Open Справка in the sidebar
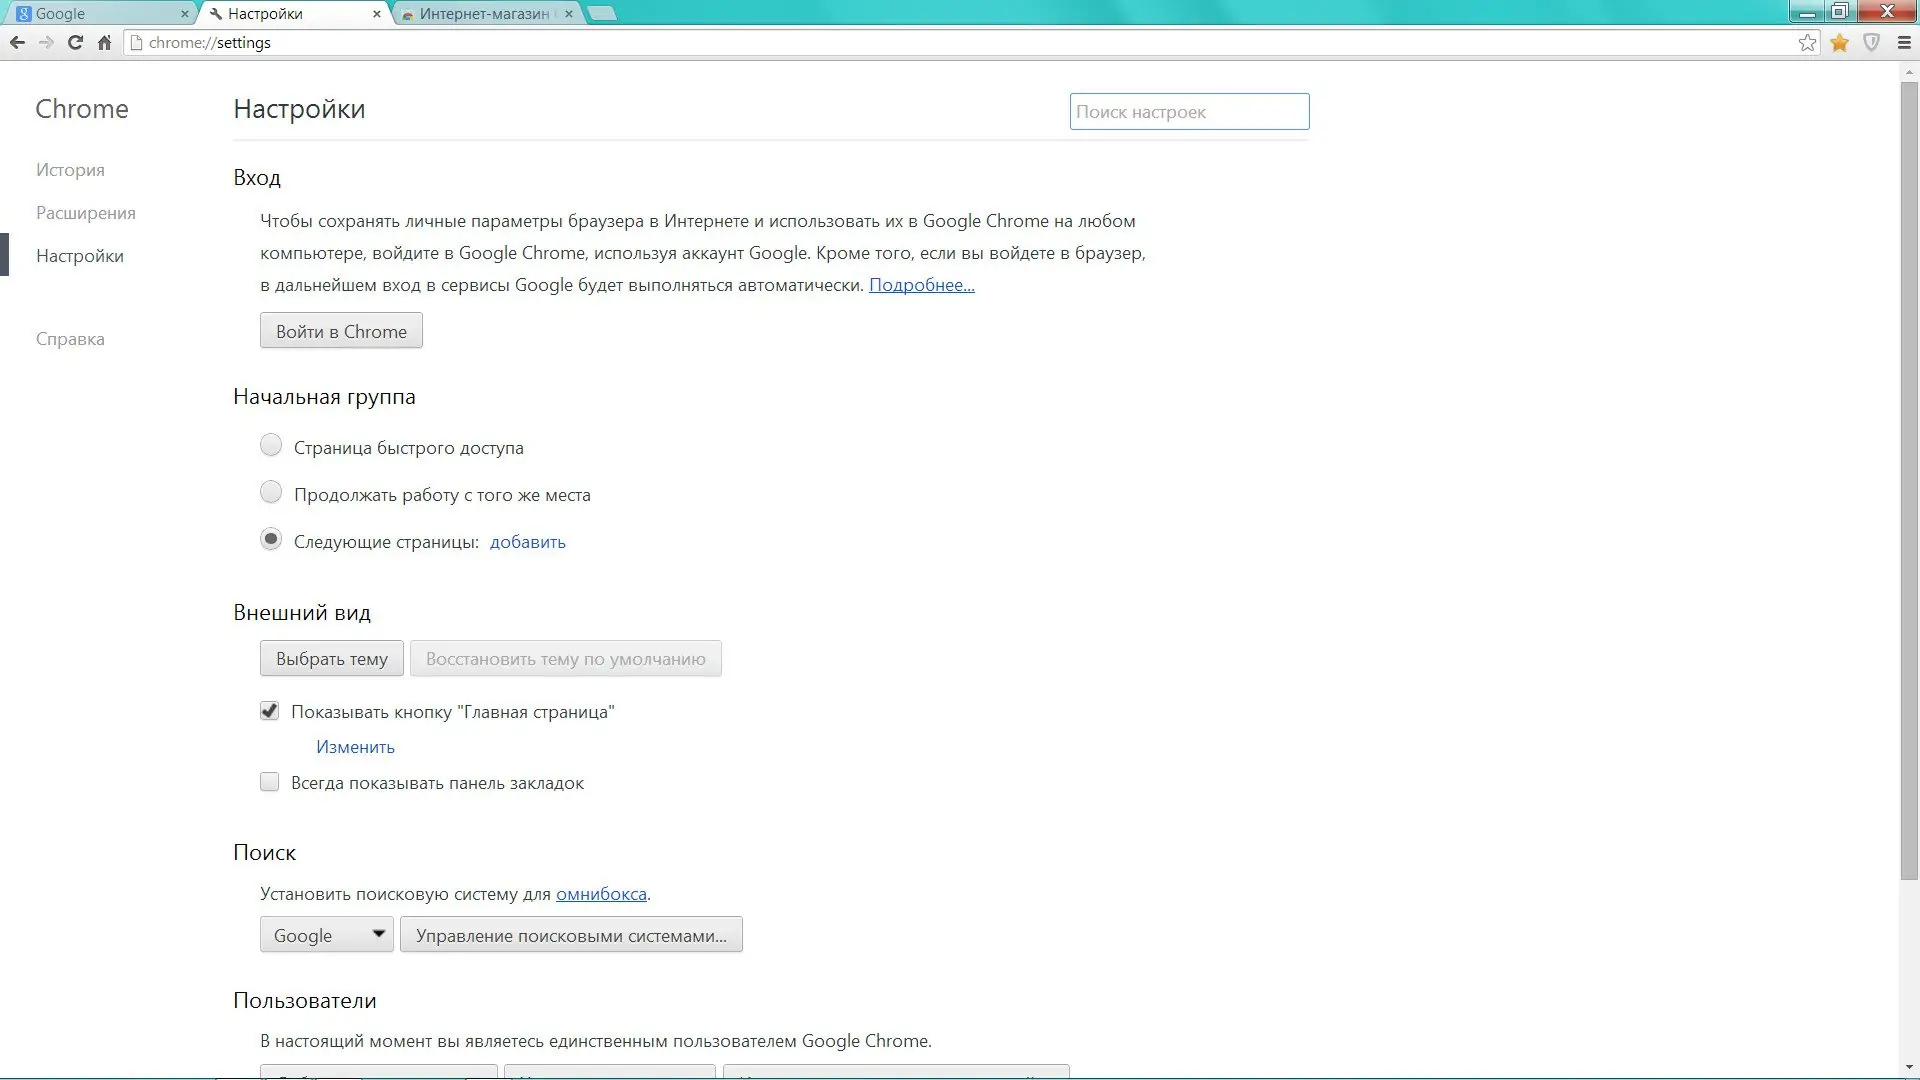 (x=70, y=339)
